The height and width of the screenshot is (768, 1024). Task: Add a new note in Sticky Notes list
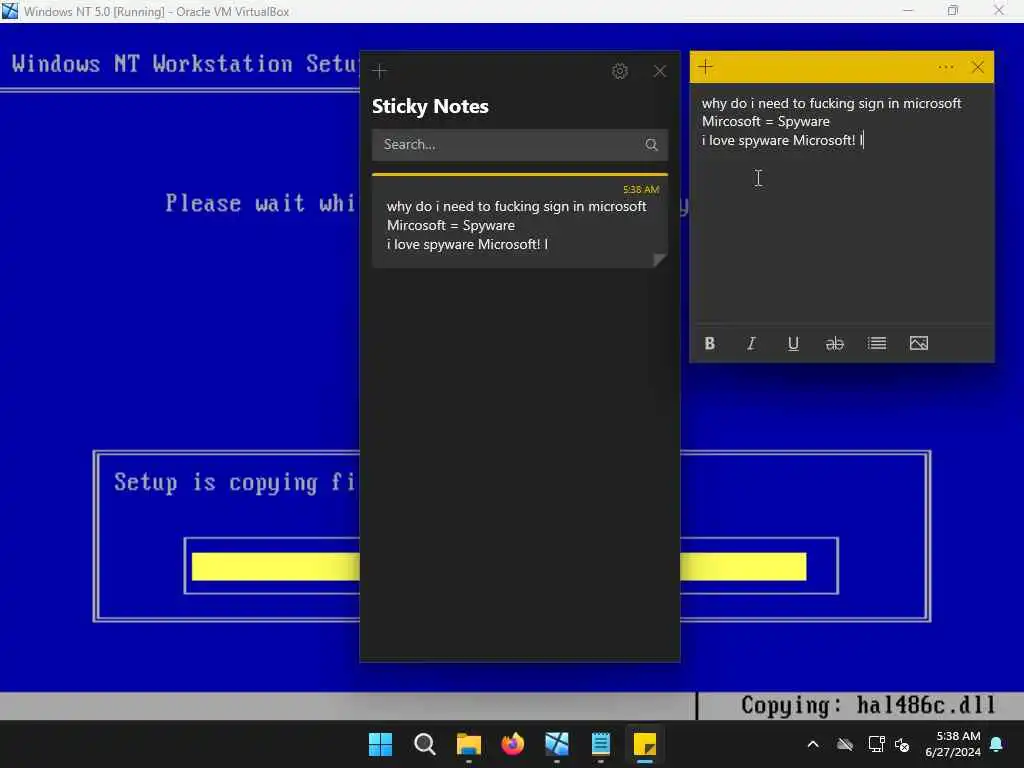pos(379,71)
